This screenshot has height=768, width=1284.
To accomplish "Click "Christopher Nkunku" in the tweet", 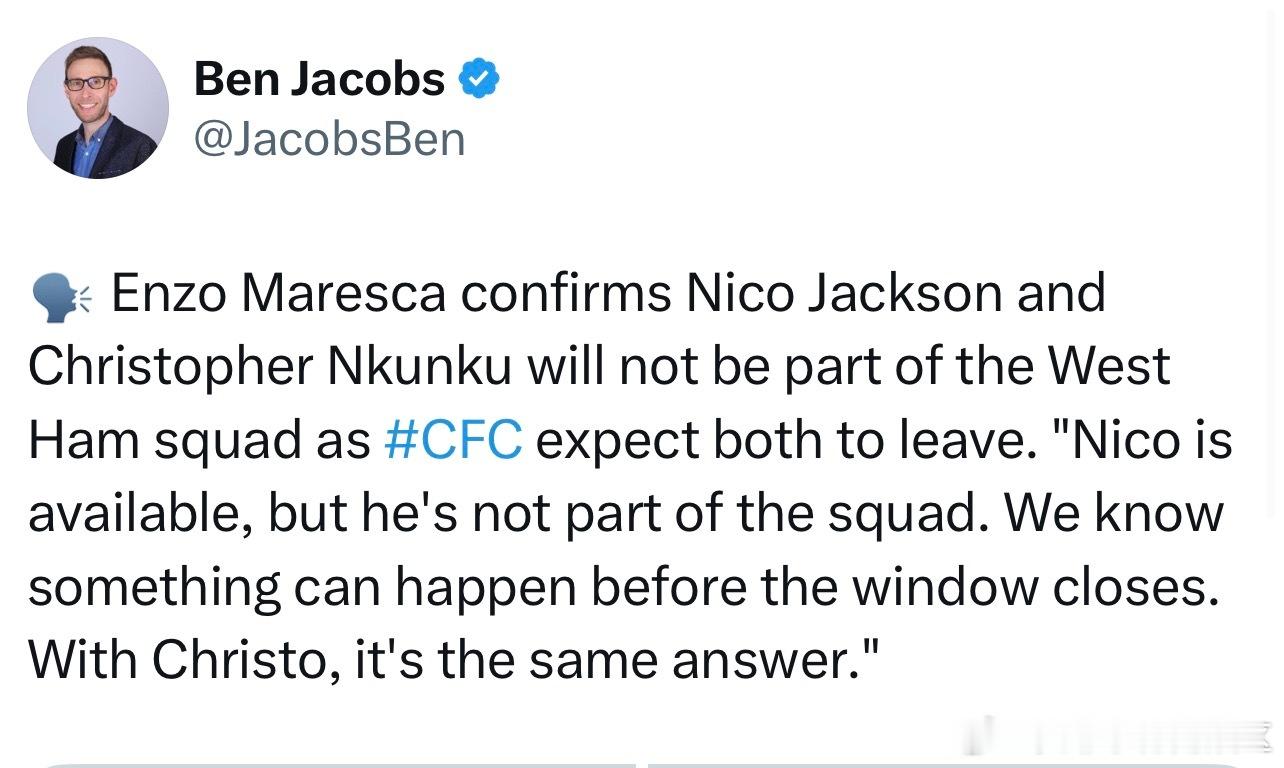I will 269,366.
